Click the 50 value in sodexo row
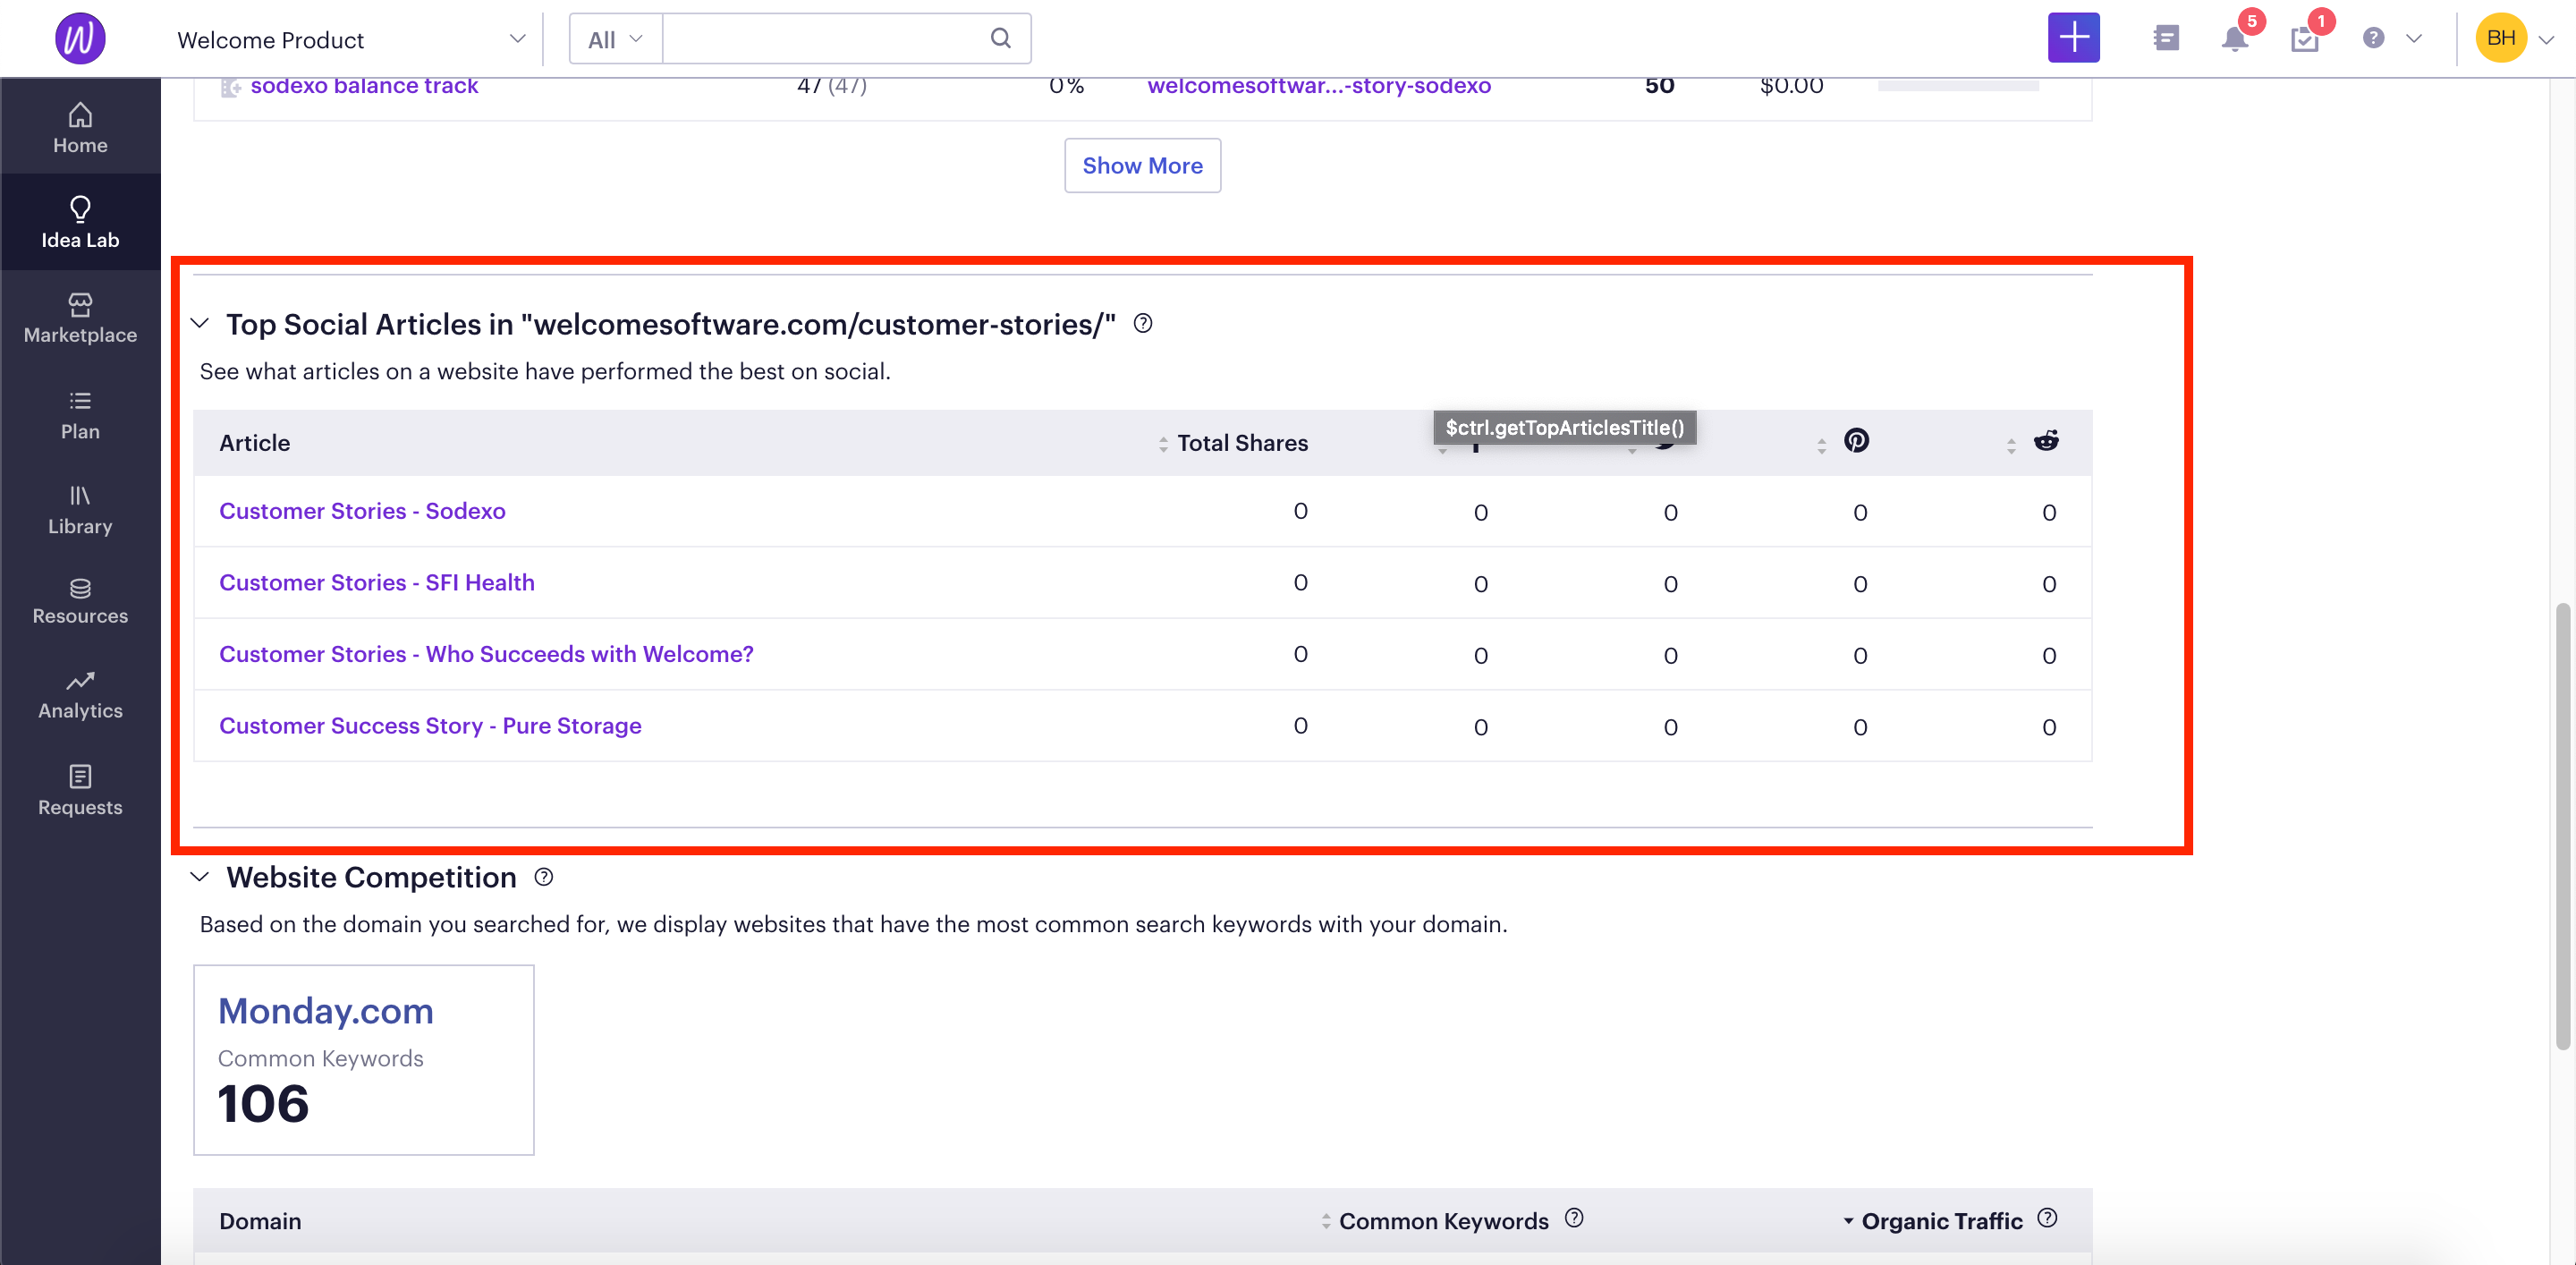This screenshot has height=1265, width=2576. (x=1659, y=86)
